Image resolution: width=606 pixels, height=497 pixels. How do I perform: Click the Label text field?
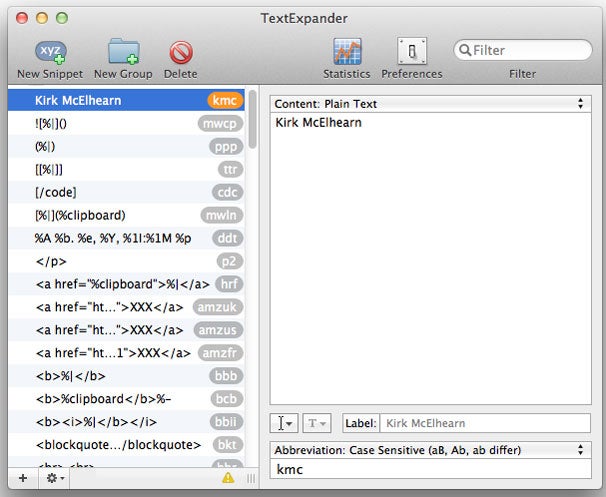(x=485, y=423)
